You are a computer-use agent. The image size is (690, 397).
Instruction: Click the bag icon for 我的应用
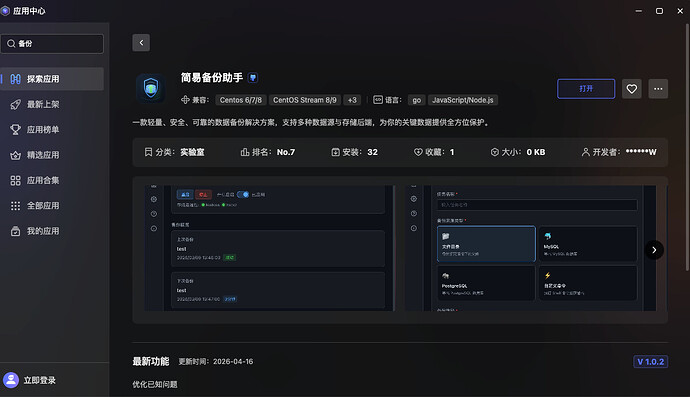(x=15, y=231)
